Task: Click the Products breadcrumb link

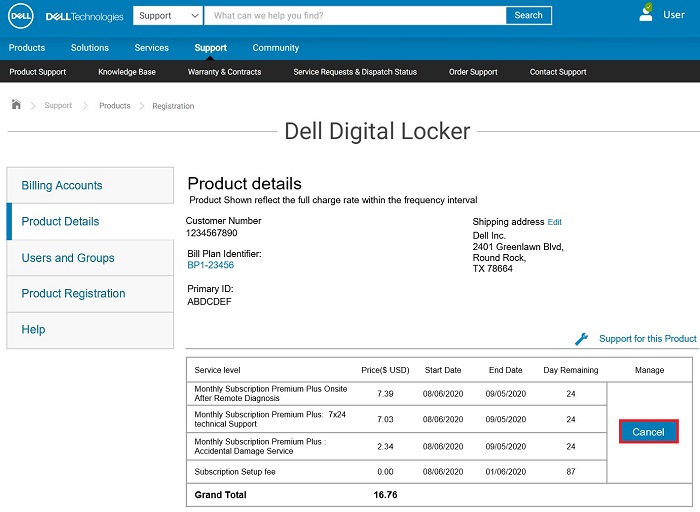Action: [x=115, y=105]
